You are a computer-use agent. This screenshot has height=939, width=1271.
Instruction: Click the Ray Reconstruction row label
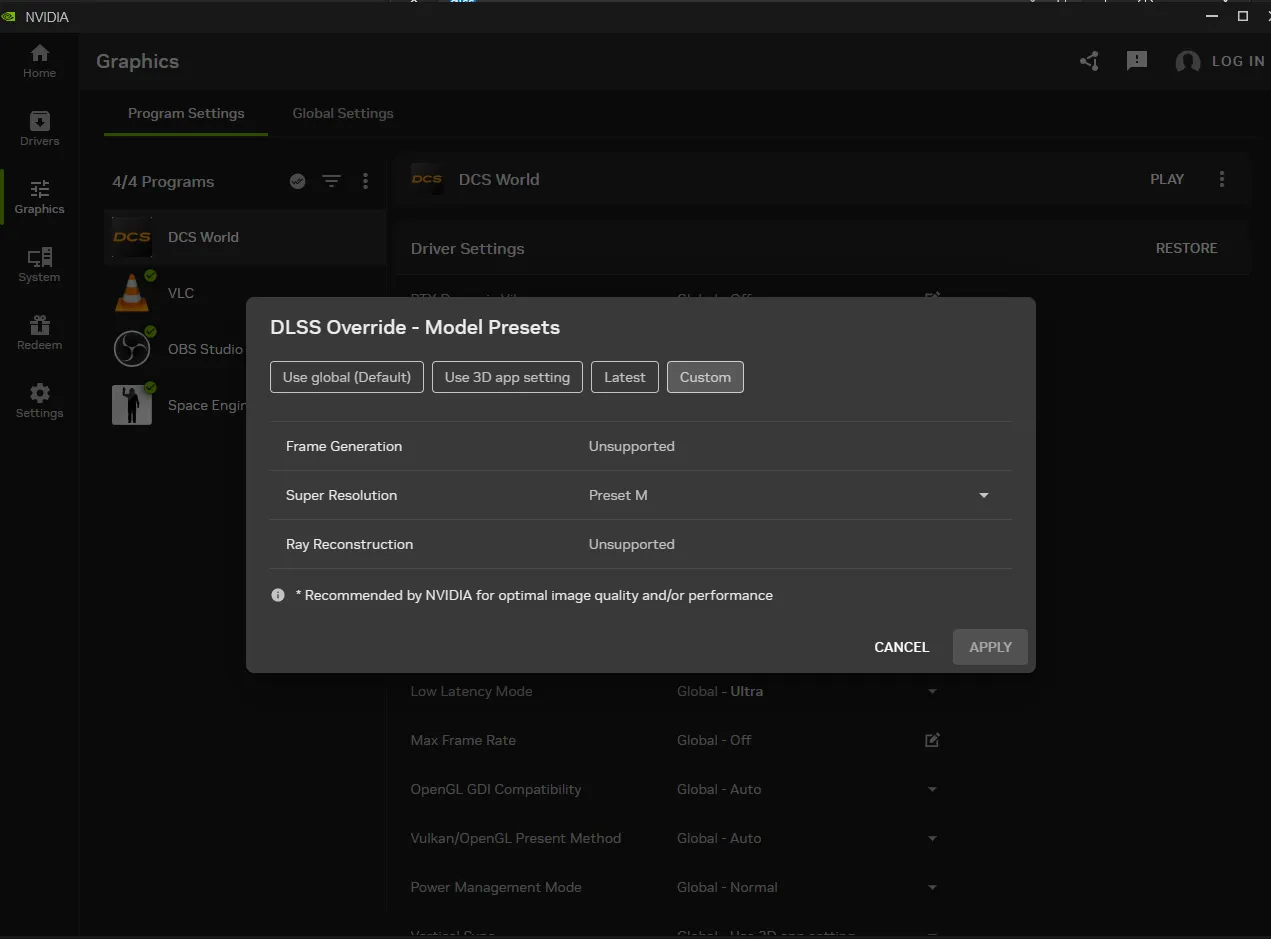pos(349,544)
